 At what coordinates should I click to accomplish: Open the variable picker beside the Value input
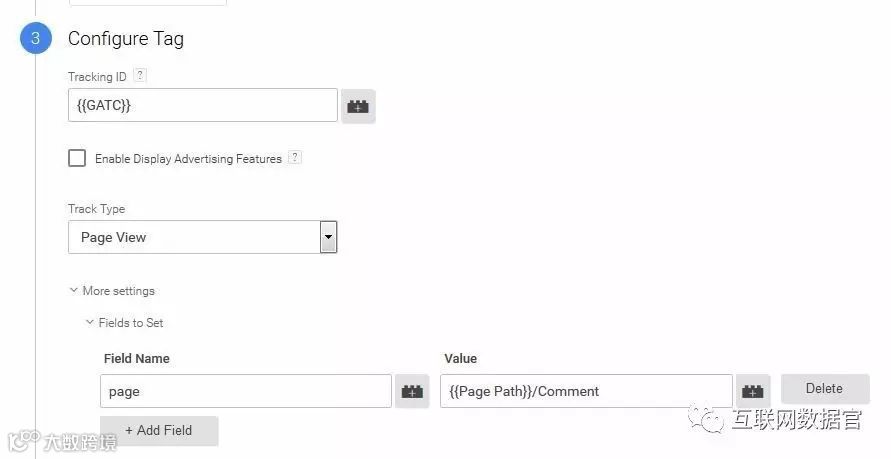pyautogui.click(x=753, y=392)
